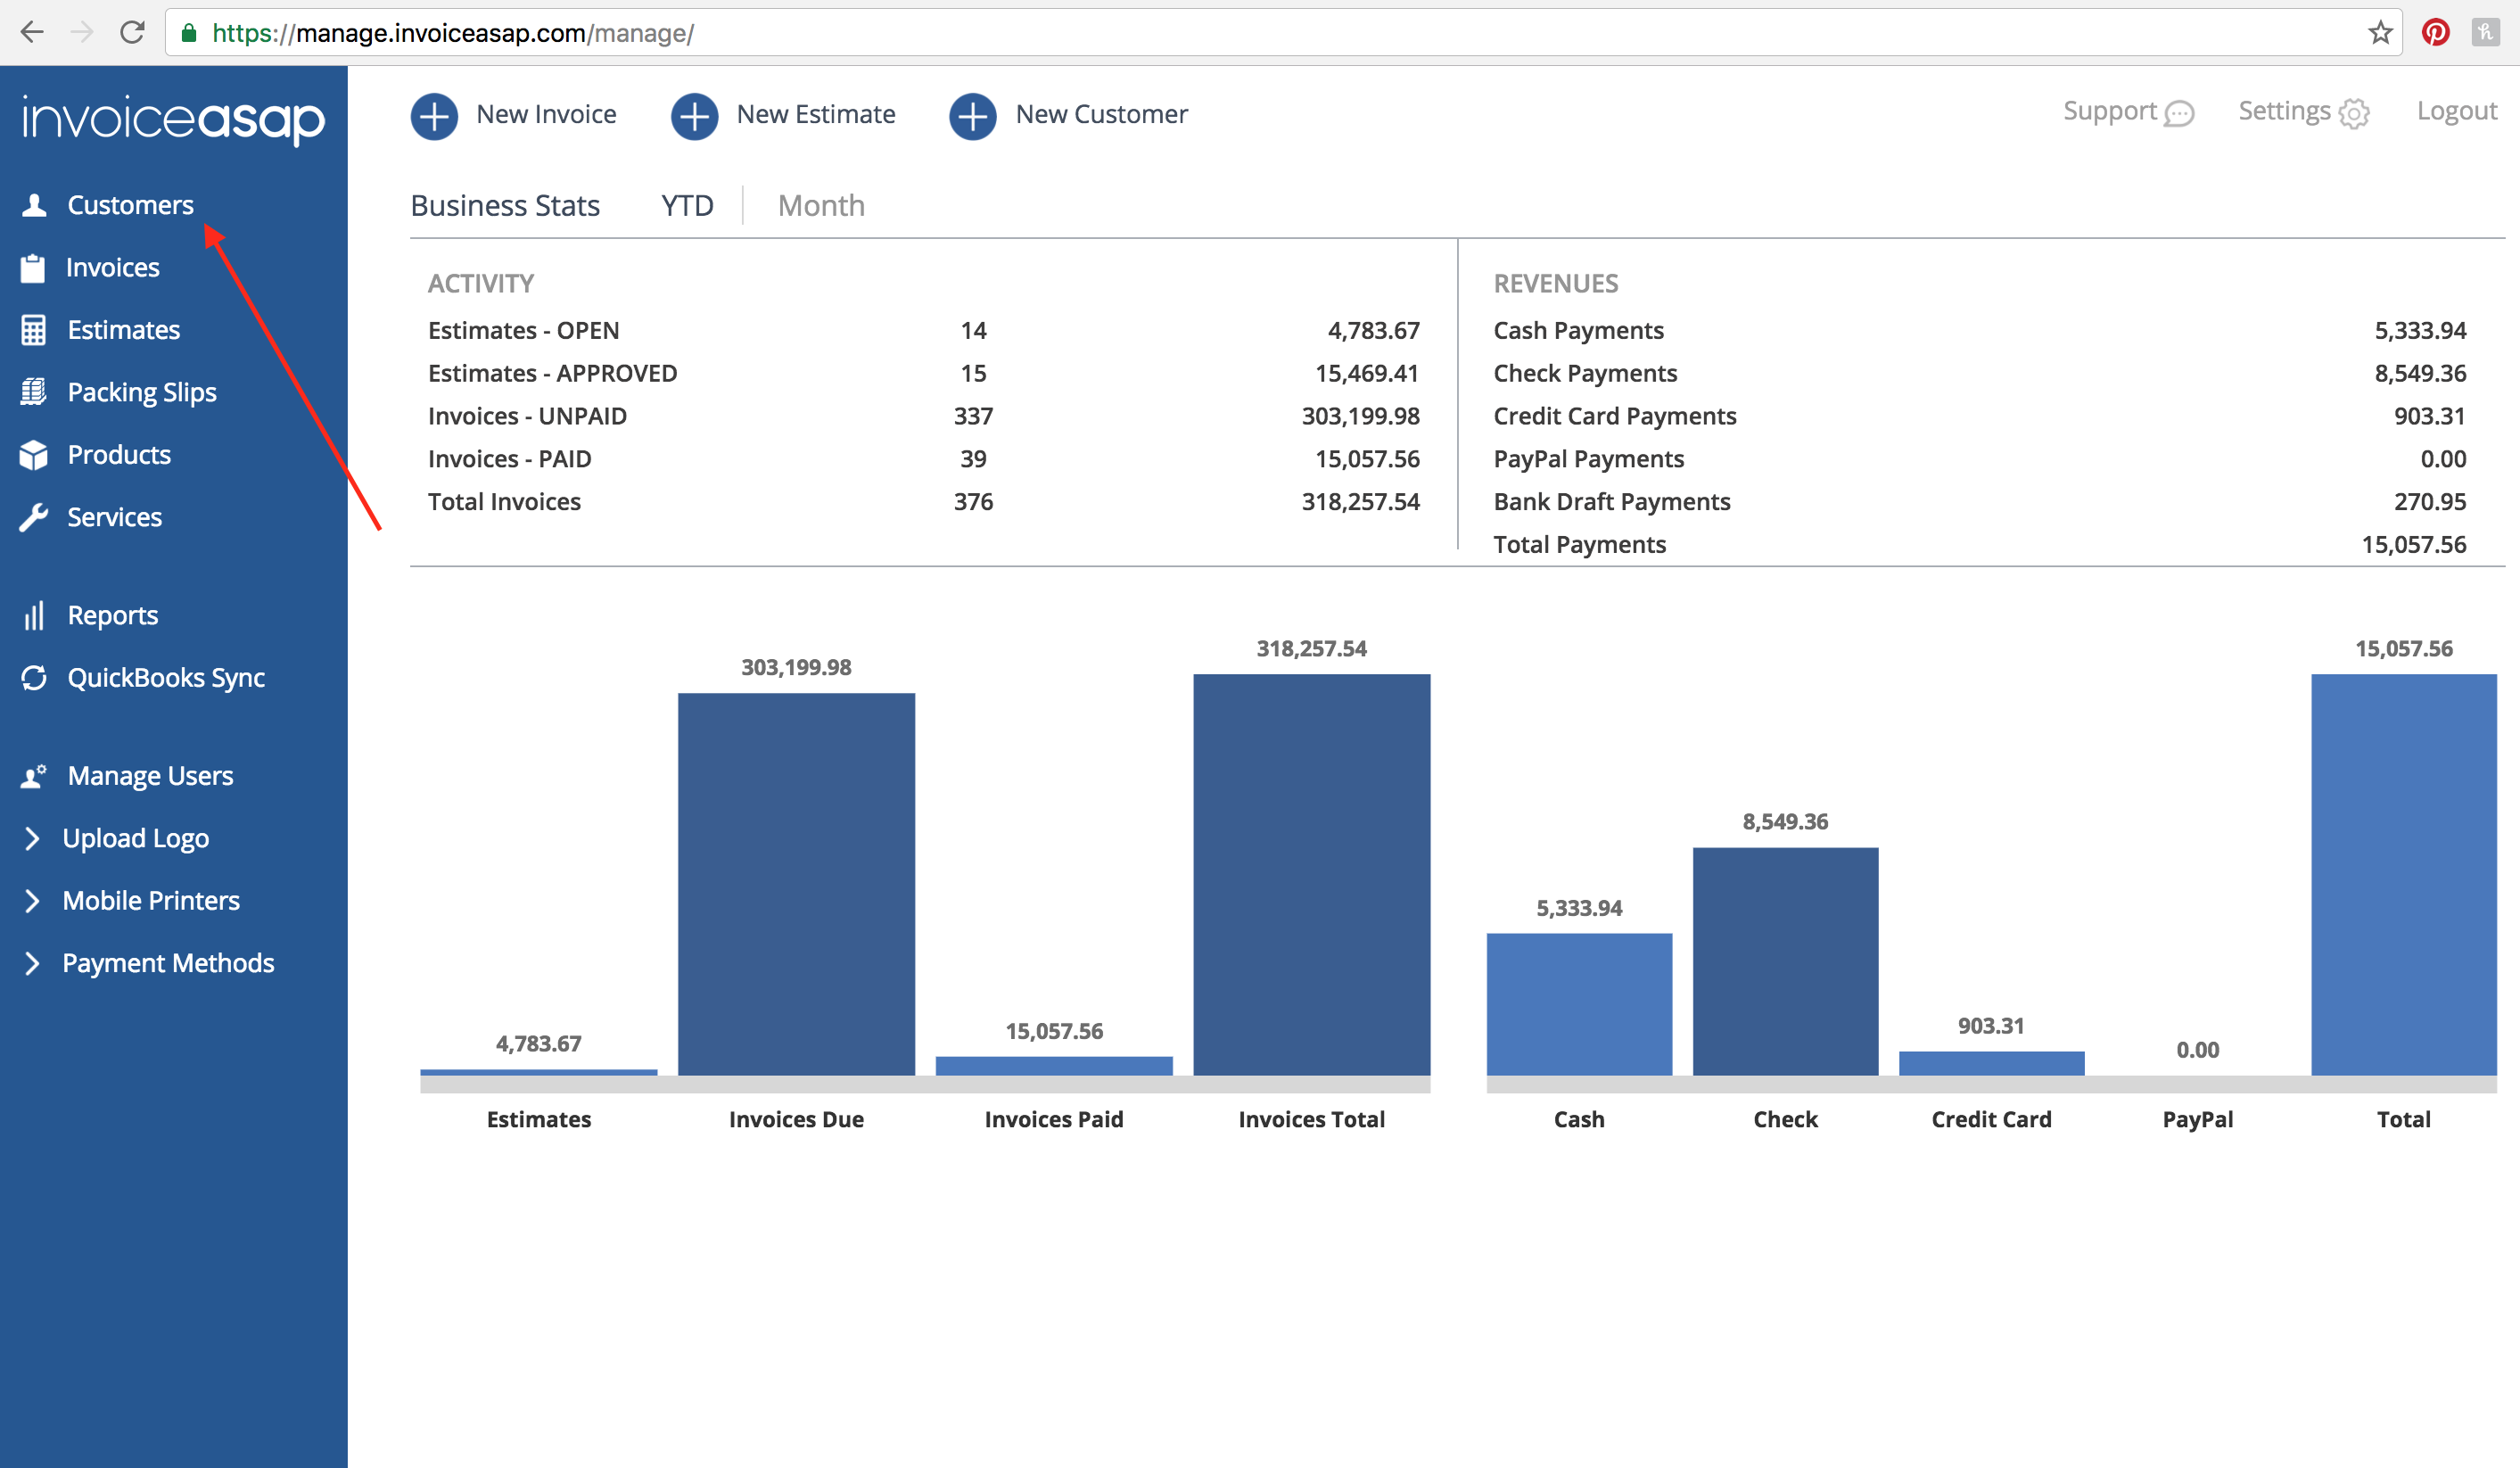The image size is (2520, 1468).
Task: Click the QuickBooks Sync refresh icon
Action: 34,678
